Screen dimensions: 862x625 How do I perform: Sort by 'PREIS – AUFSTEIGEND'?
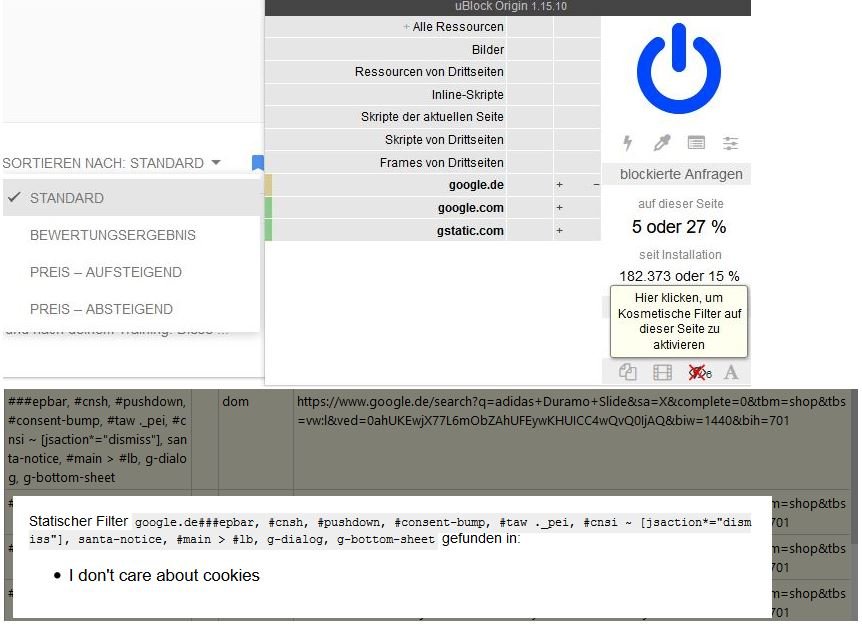click(x=131, y=272)
